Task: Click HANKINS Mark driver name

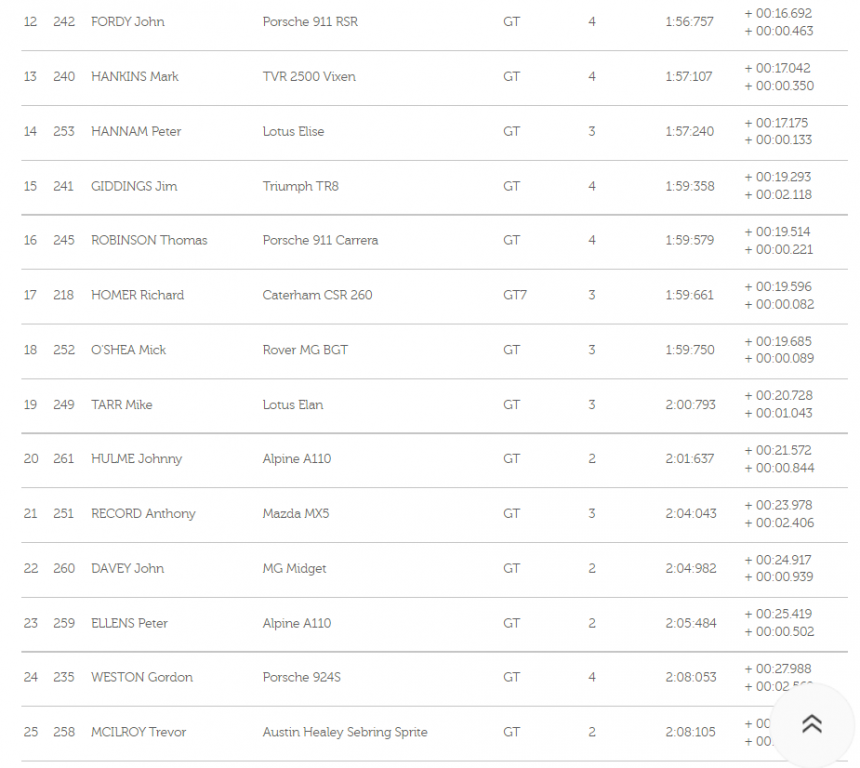Action: click(134, 77)
